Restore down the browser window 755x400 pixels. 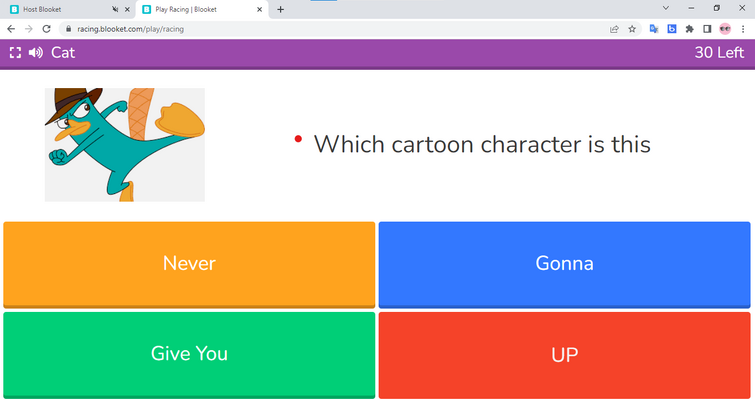click(x=716, y=8)
